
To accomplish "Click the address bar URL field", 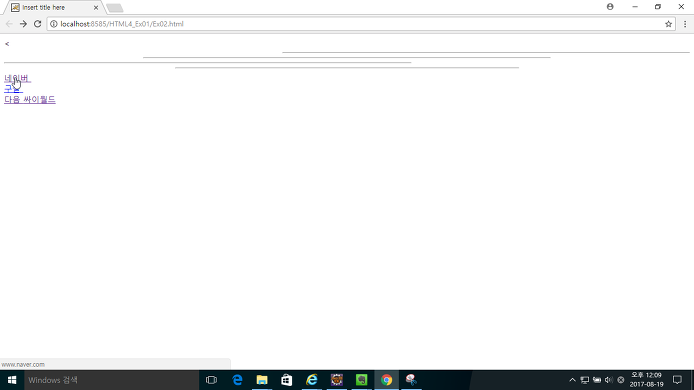I will pyautogui.click(x=361, y=24).
